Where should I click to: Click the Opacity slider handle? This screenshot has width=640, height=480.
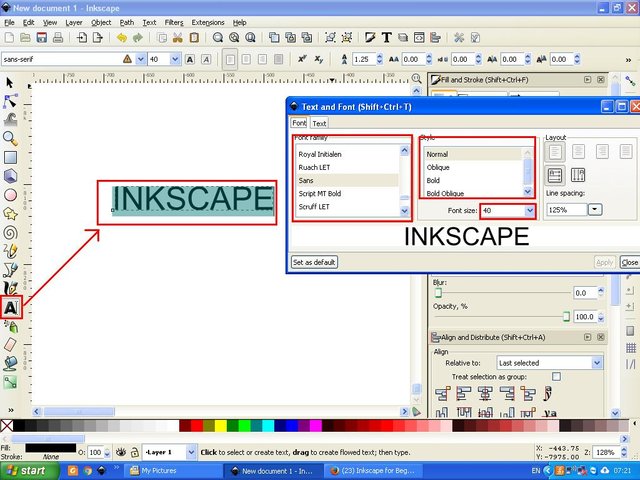click(566, 316)
